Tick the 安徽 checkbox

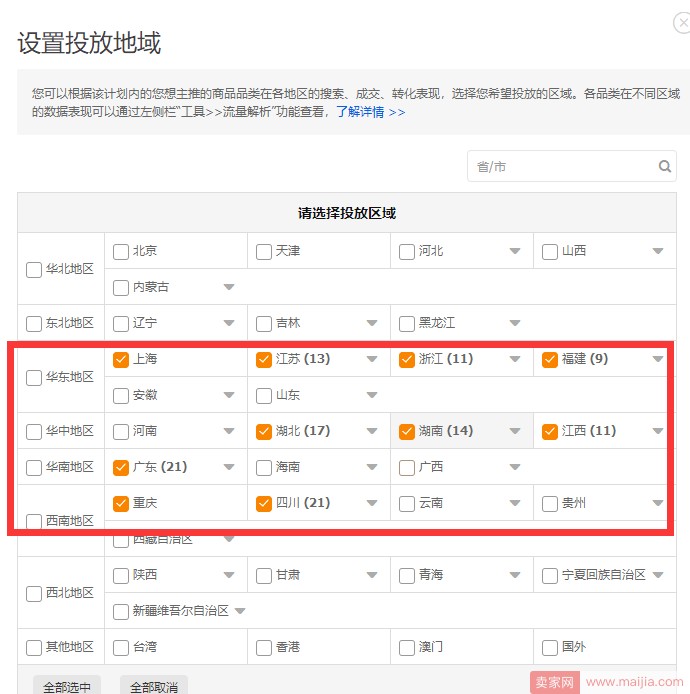click(121, 396)
